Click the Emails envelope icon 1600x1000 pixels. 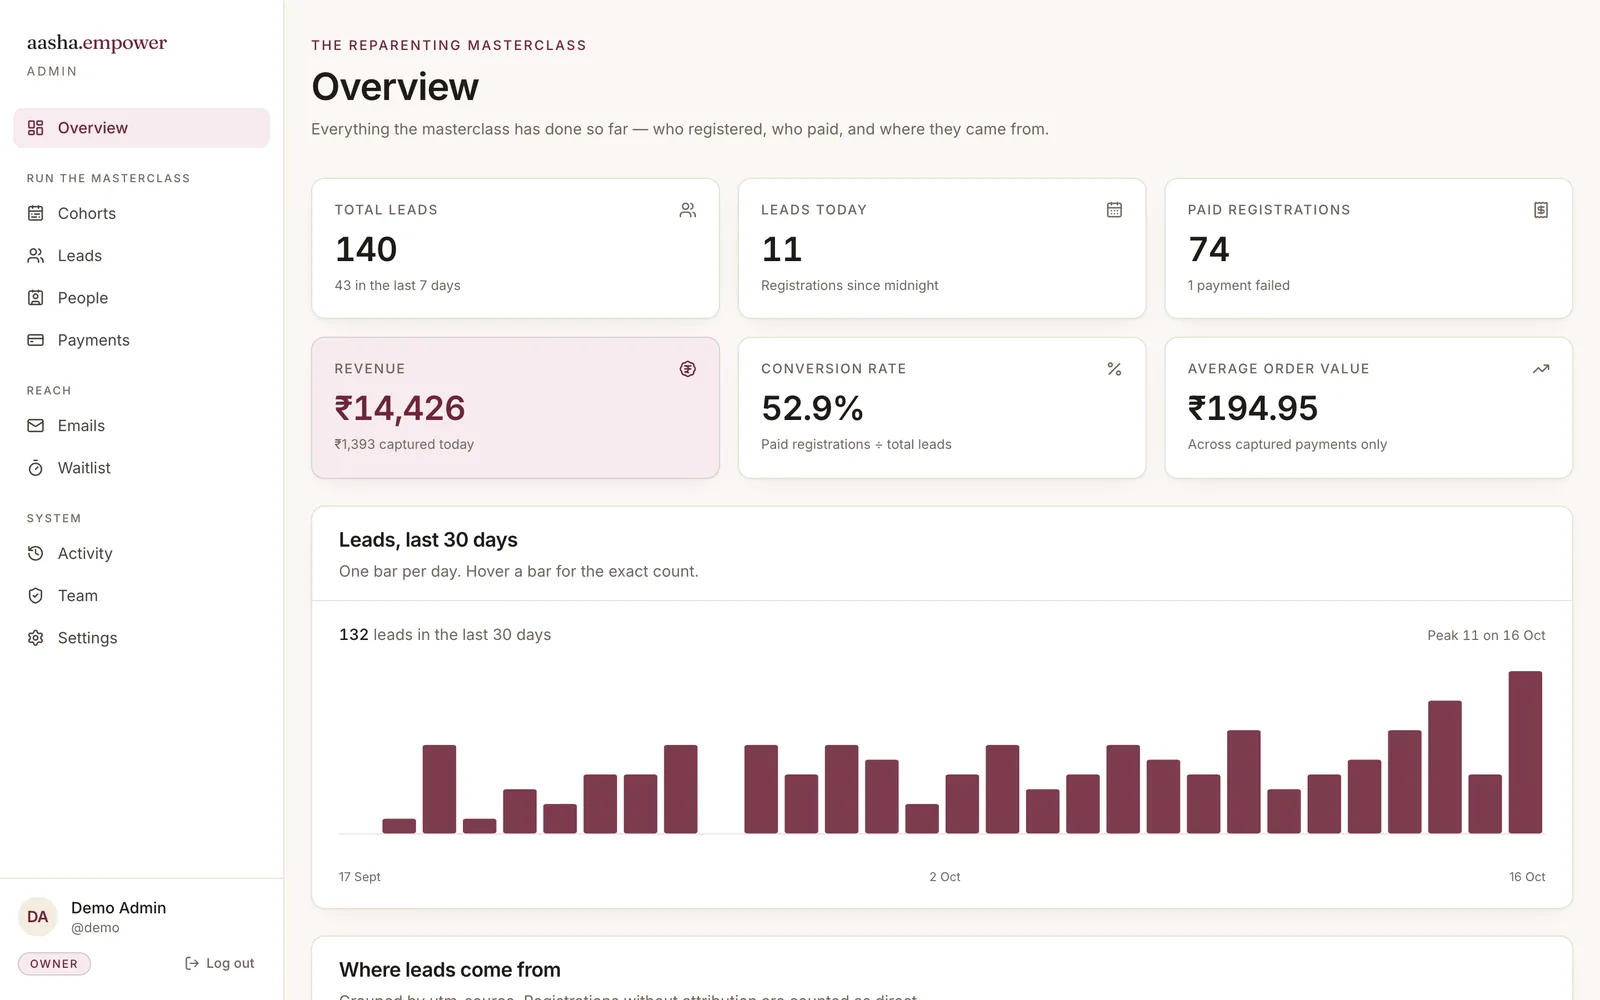36,426
